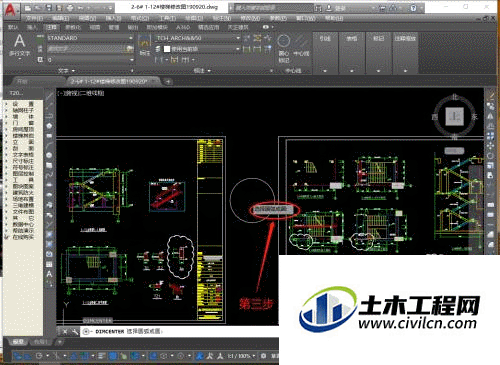This screenshot has height=365, width=500.
Task: Open the annotation scale 1:1 dropdown
Action: 241,356
